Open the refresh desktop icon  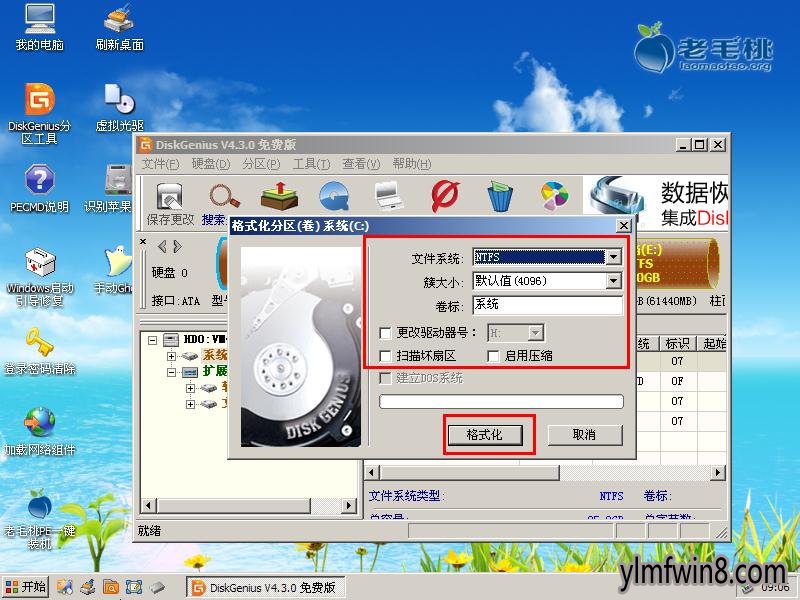point(119,26)
